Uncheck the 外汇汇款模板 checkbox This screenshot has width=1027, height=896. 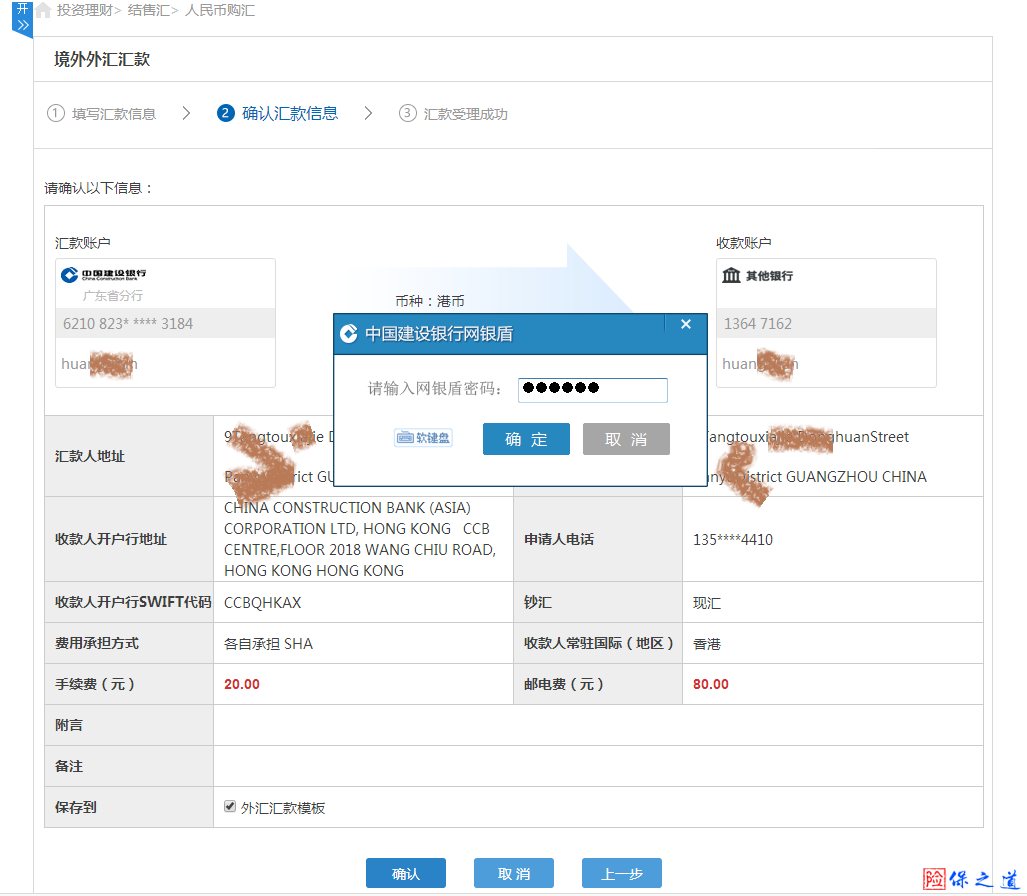tap(230, 806)
